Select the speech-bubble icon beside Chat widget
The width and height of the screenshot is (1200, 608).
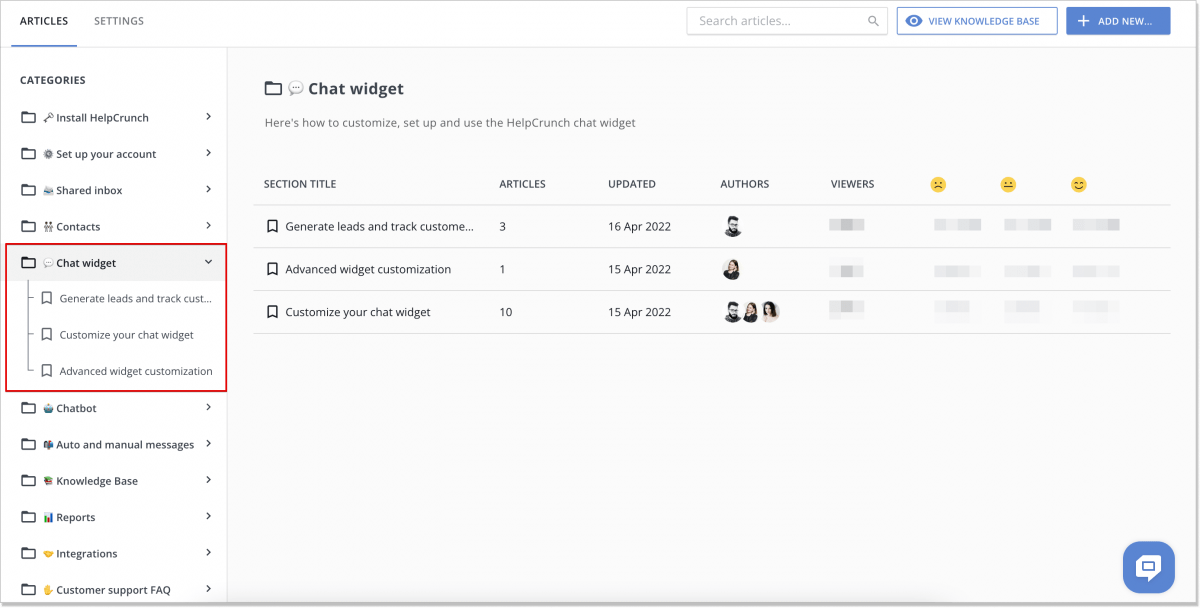(49, 262)
